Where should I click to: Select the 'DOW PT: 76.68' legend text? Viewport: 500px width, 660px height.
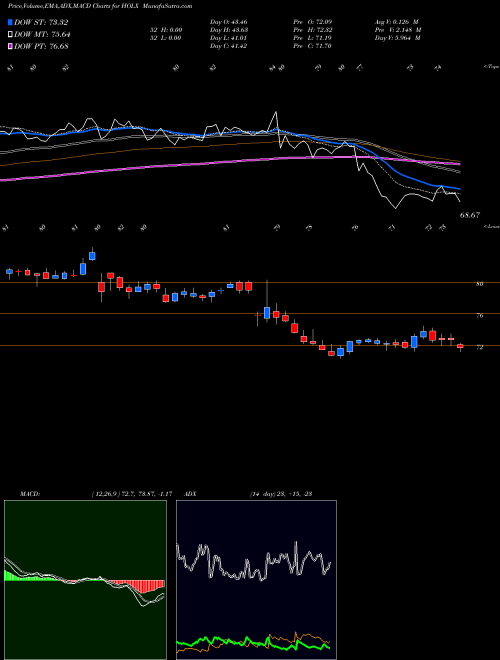tap(41, 46)
